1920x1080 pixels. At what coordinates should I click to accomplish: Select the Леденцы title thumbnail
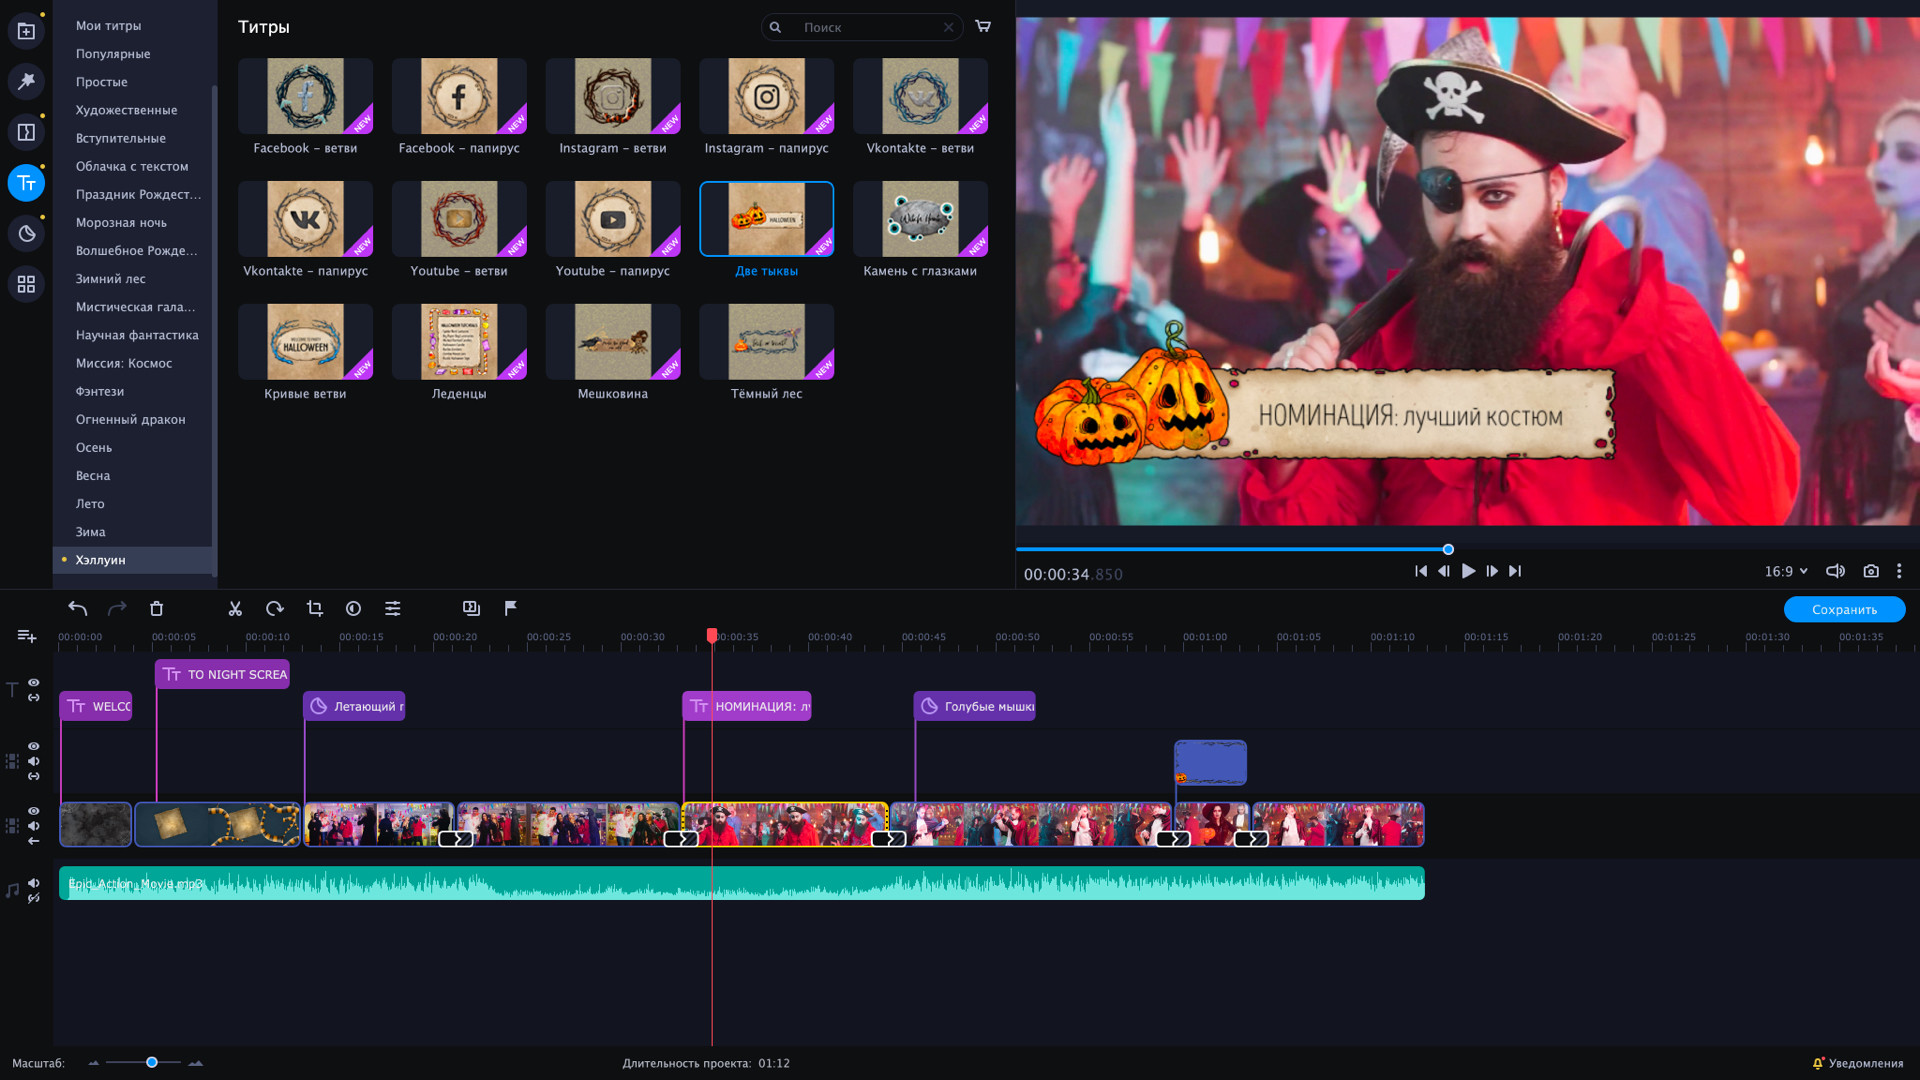[459, 342]
